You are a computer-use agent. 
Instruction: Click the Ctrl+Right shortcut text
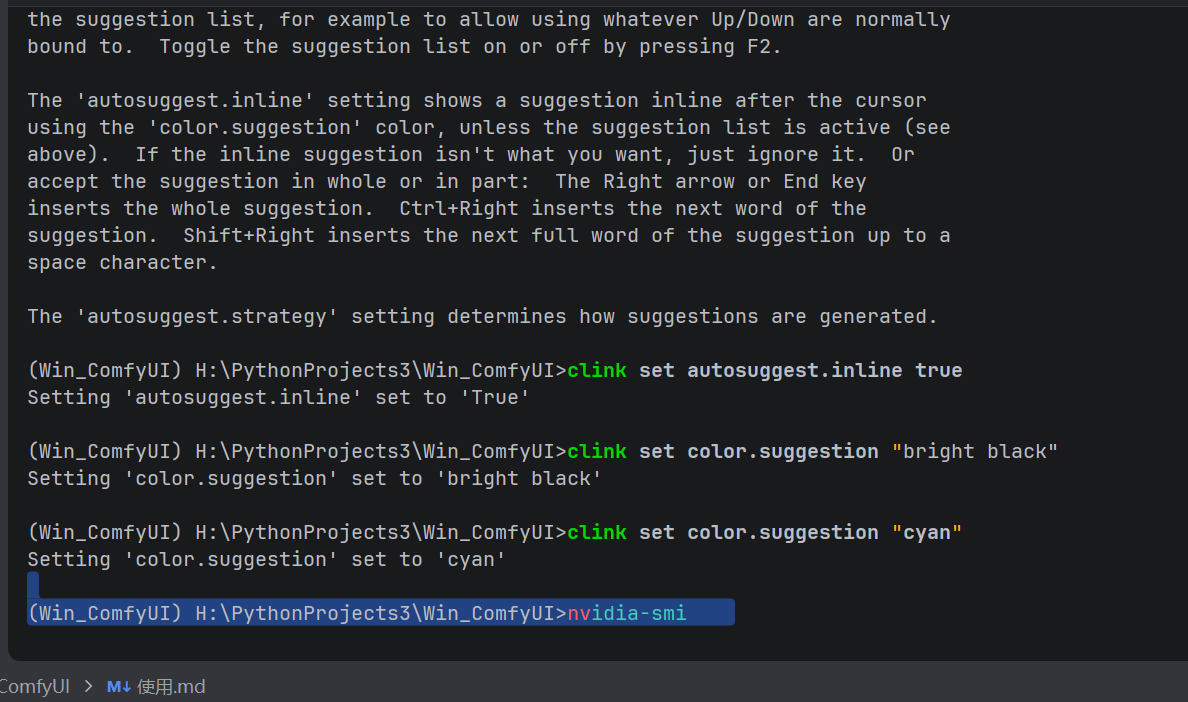coord(459,208)
